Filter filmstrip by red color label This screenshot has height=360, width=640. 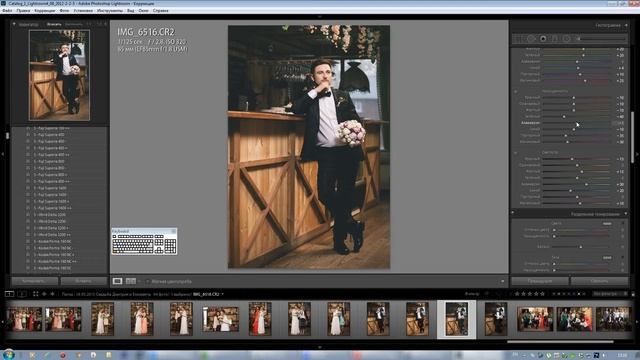pyautogui.click(x=554, y=294)
